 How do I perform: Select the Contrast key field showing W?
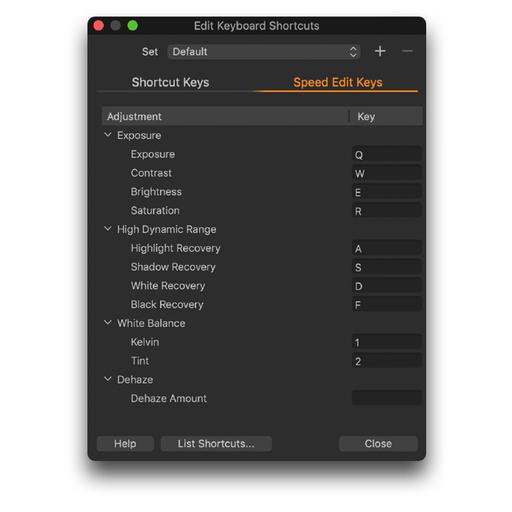pyautogui.click(x=387, y=173)
